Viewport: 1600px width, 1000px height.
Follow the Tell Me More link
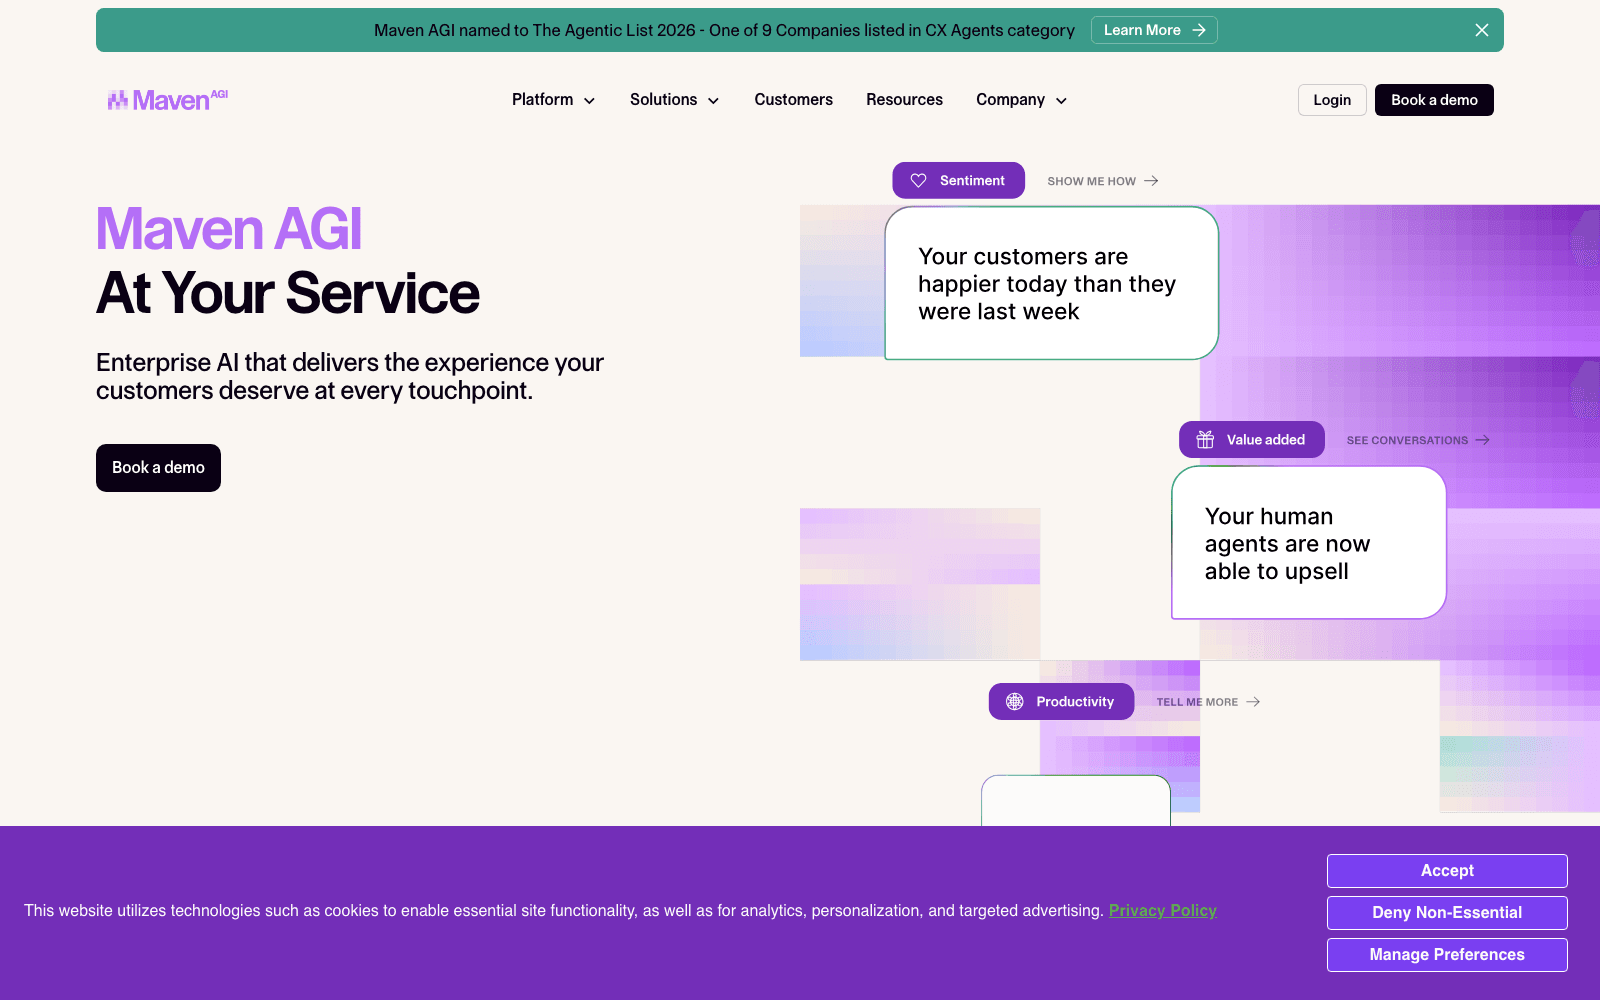[1208, 702]
